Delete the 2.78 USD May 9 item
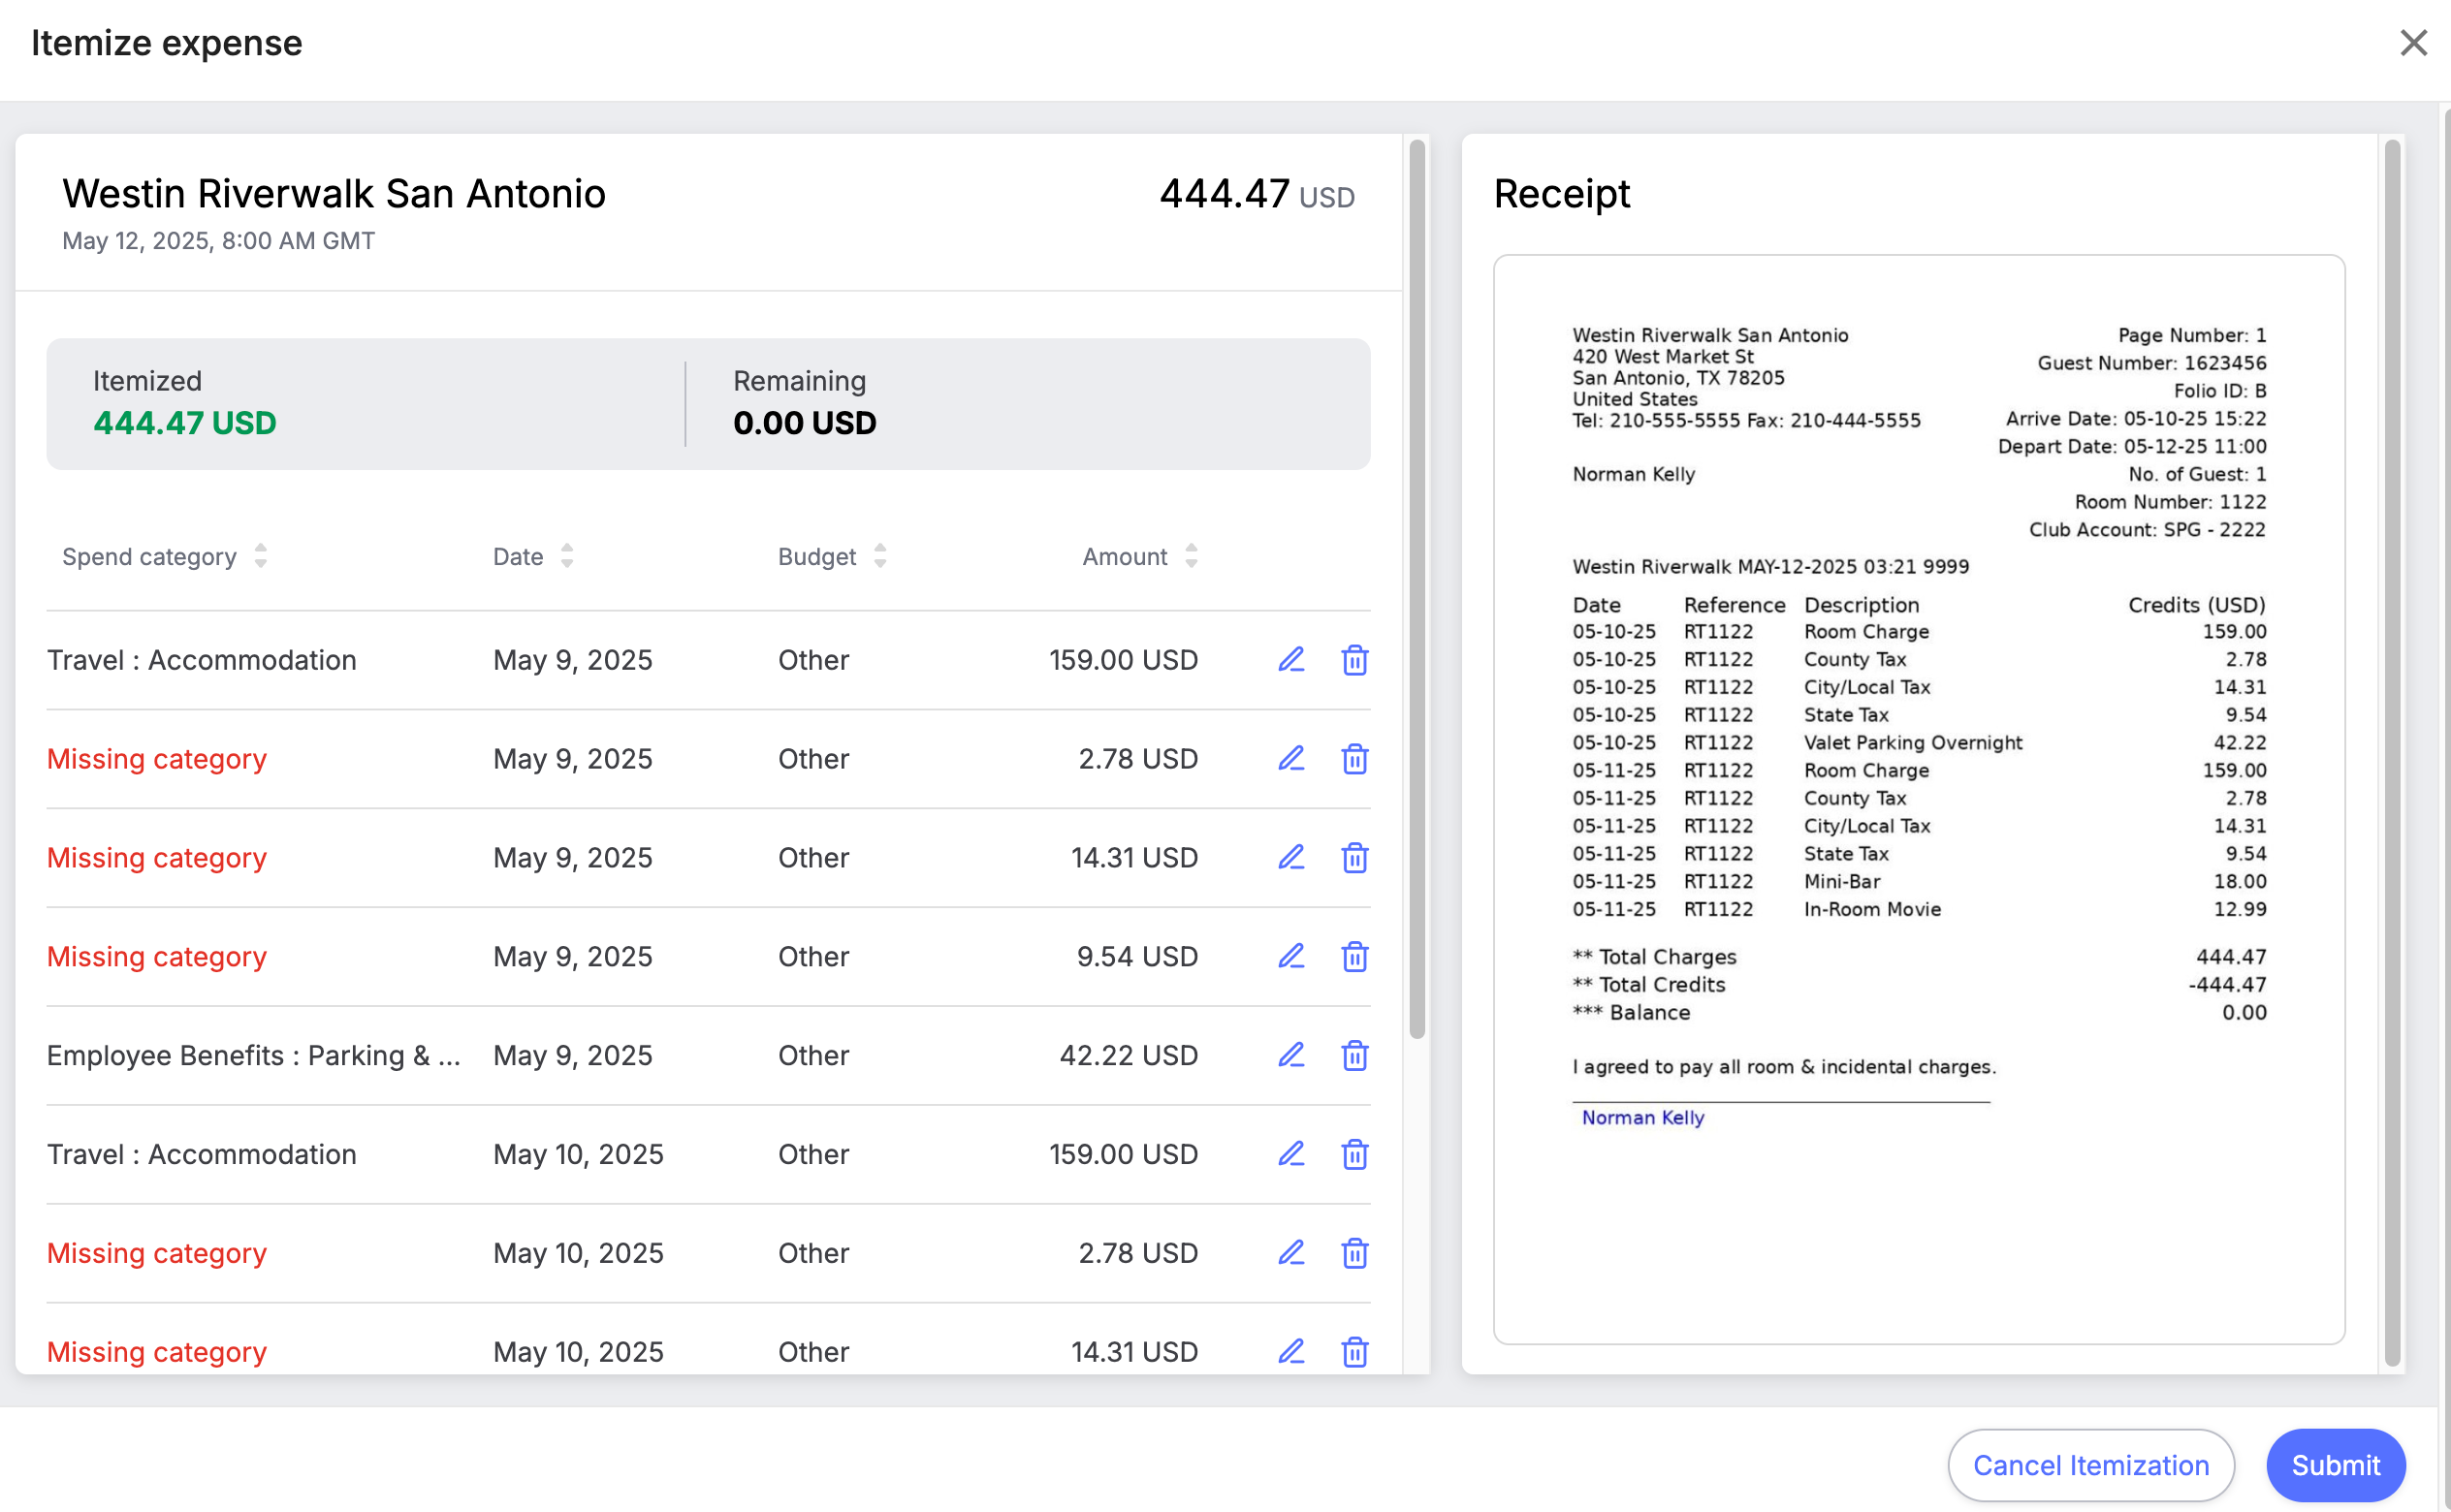The width and height of the screenshot is (2451, 1512). tap(1354, 759)
